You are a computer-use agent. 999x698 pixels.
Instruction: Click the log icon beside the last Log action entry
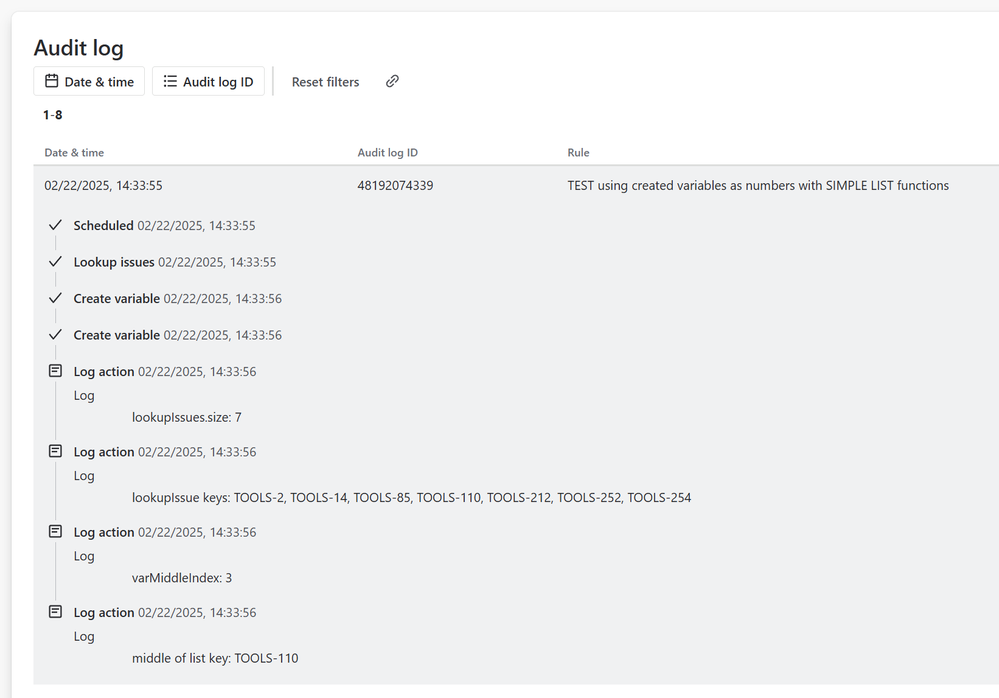[55, 611]
